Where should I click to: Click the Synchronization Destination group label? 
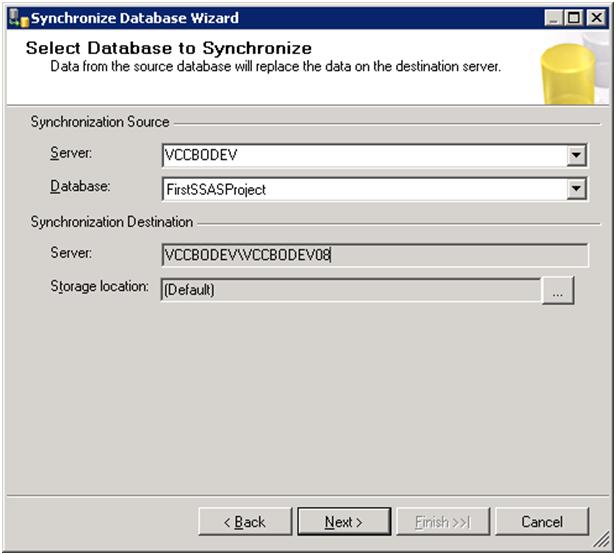112,222
